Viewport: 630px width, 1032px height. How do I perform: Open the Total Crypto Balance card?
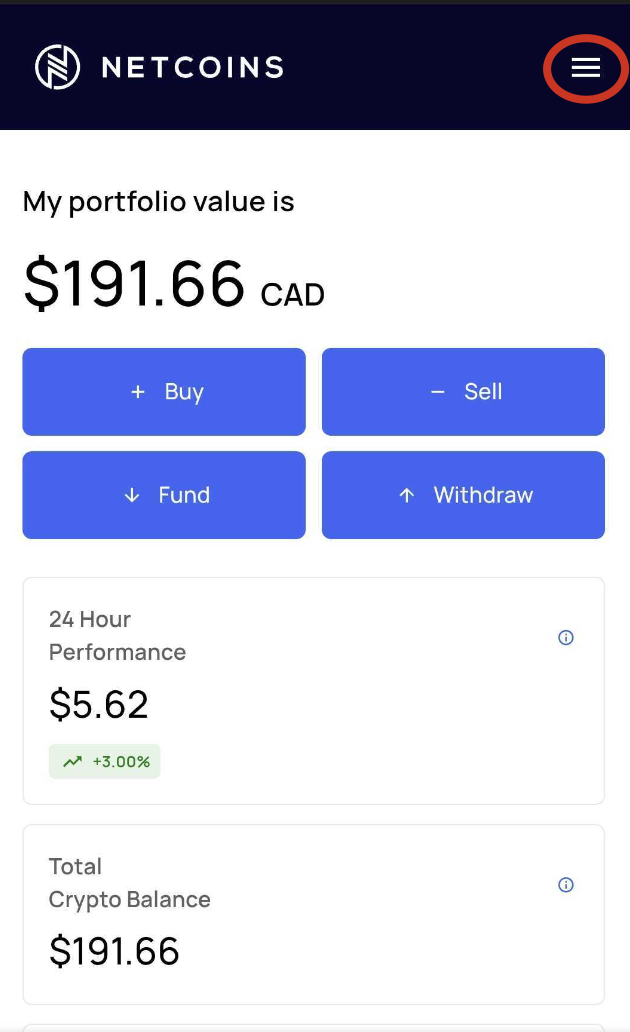pos(314,913)
